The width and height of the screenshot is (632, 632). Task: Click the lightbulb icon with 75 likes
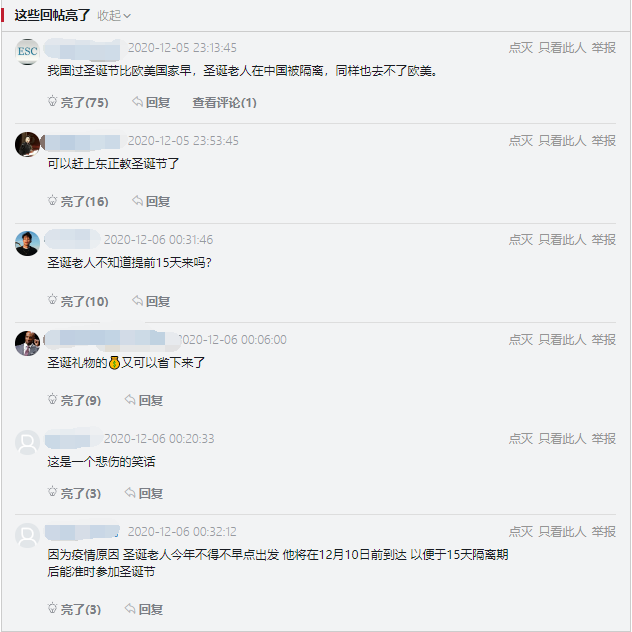click(53, 102)
